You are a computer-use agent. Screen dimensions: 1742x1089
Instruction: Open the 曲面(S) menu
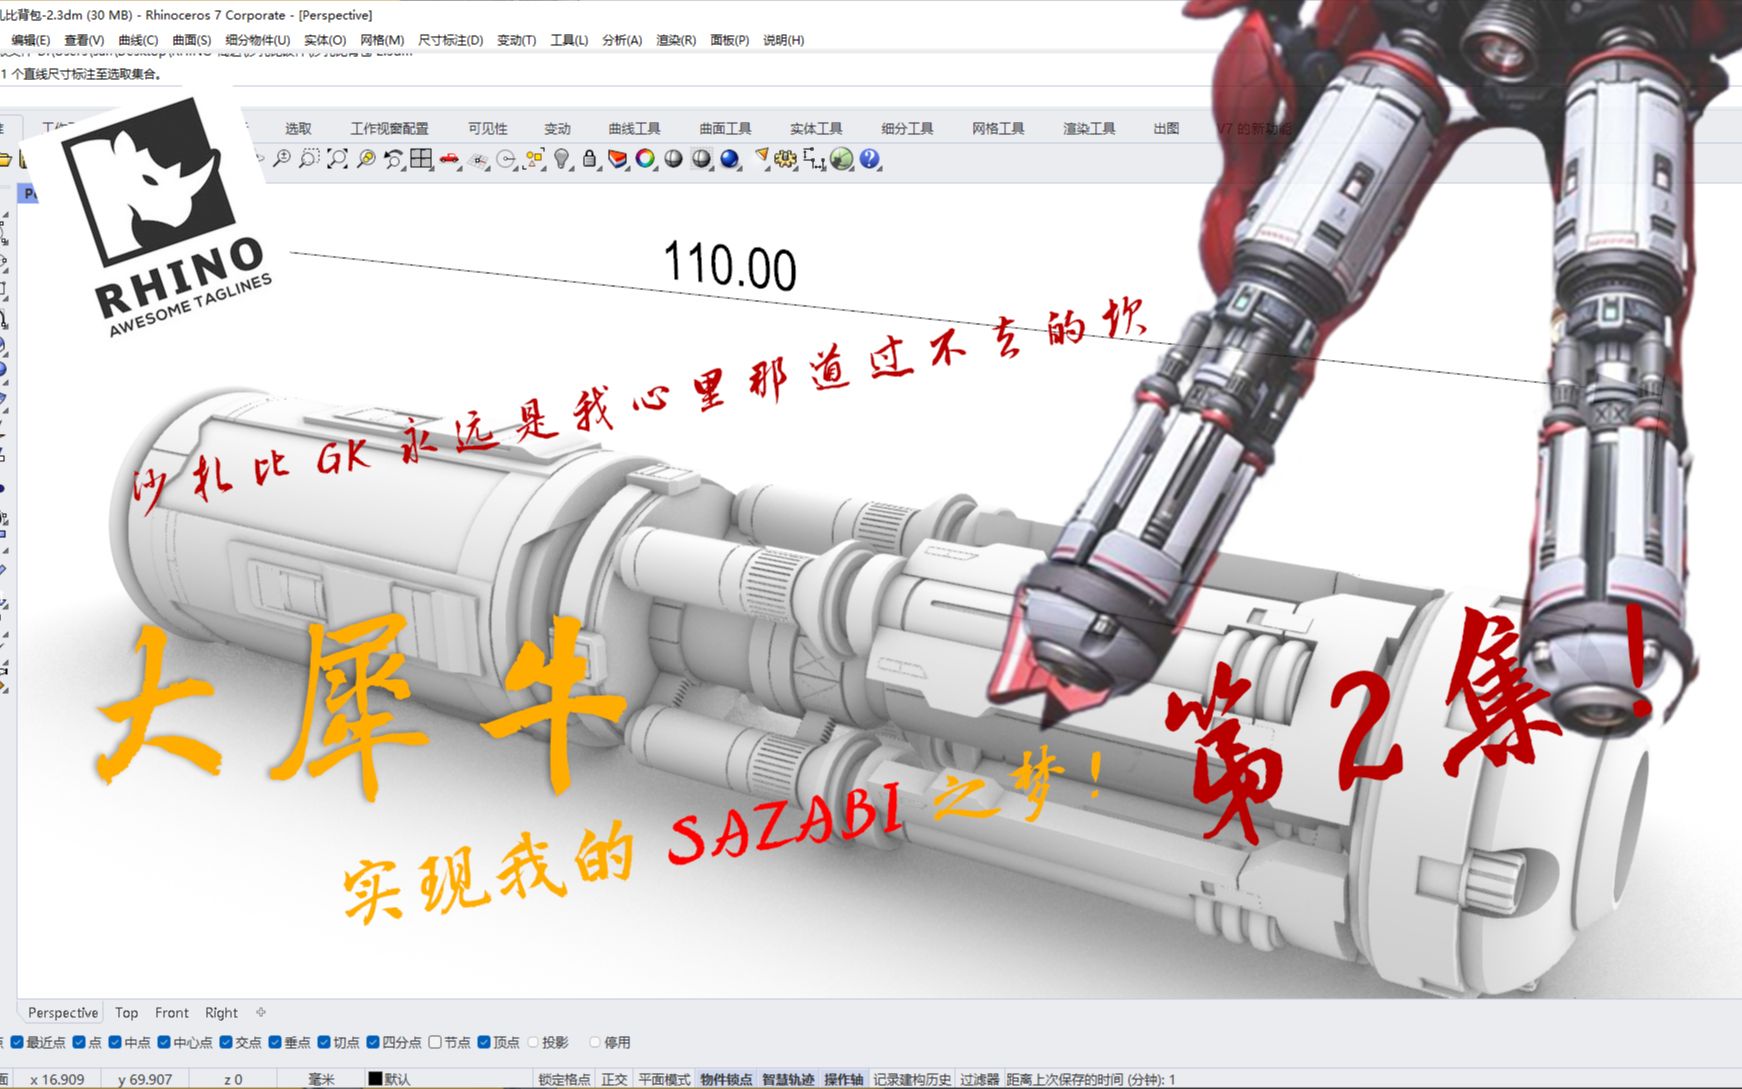191,40
